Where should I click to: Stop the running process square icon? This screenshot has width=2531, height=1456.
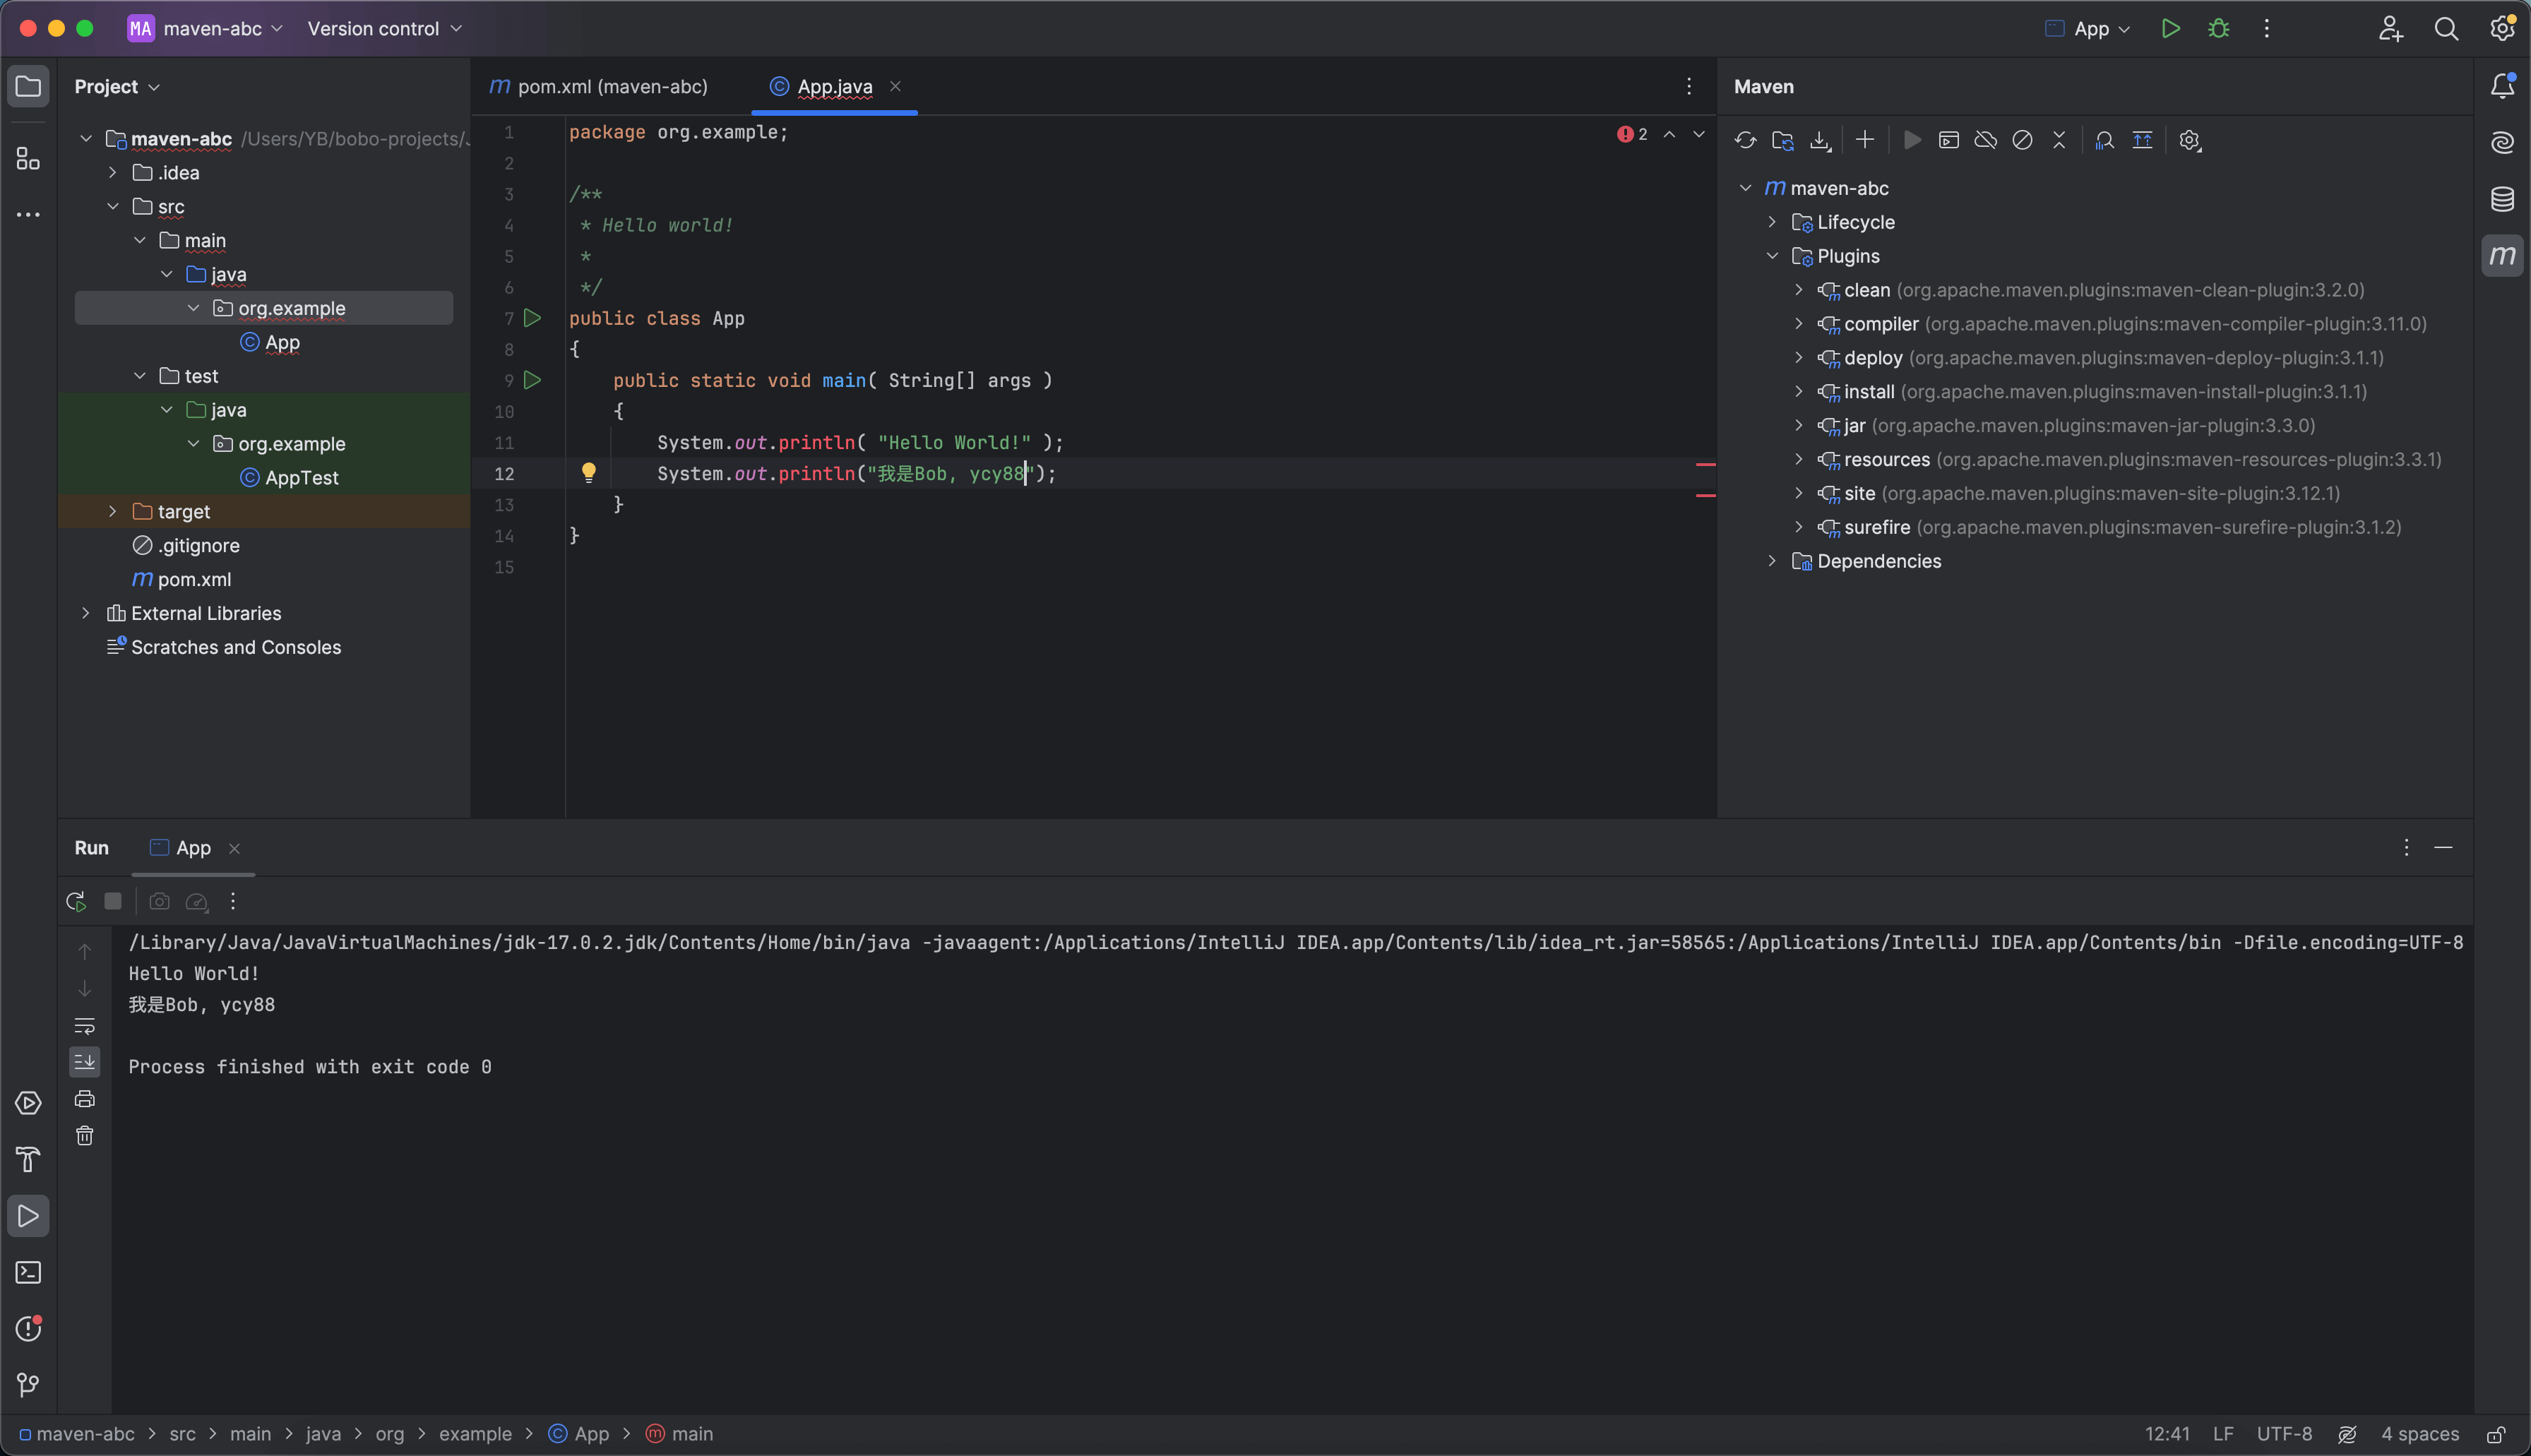pos(113,901)
